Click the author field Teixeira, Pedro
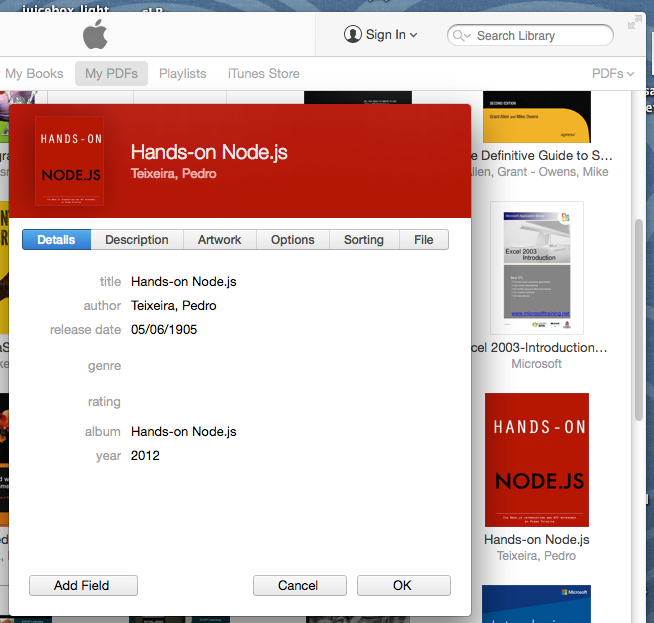 tap(174, 306)
